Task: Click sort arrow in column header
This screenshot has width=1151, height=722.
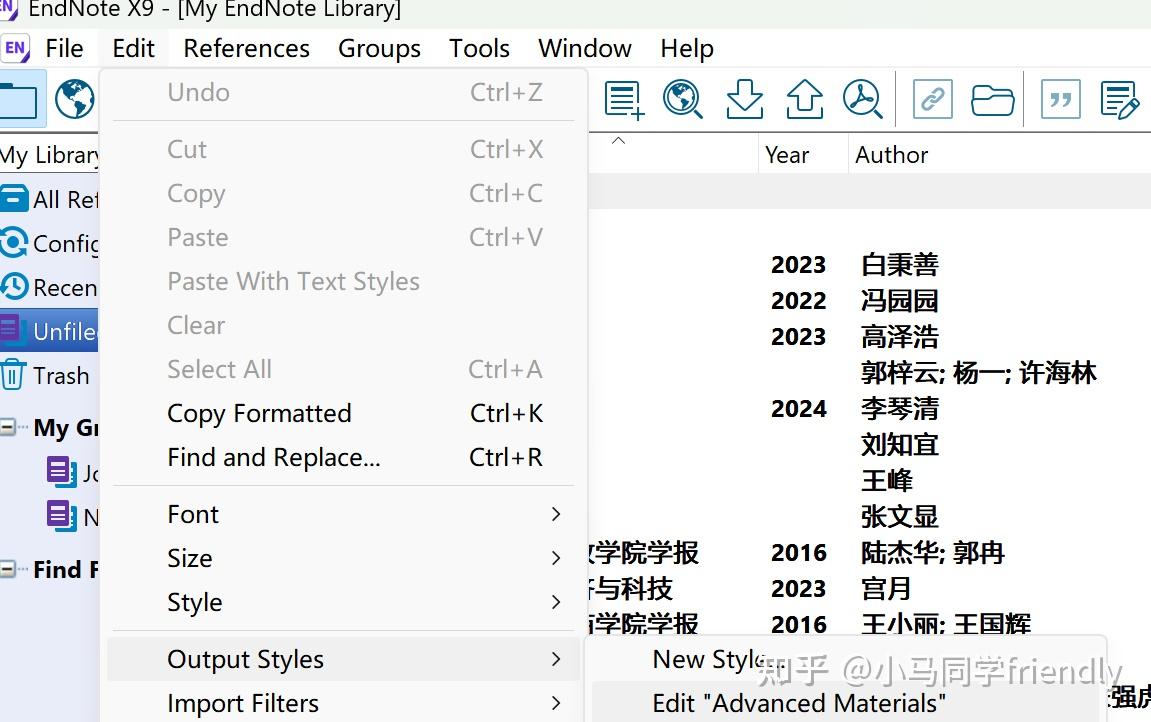Action: (618, 140)
